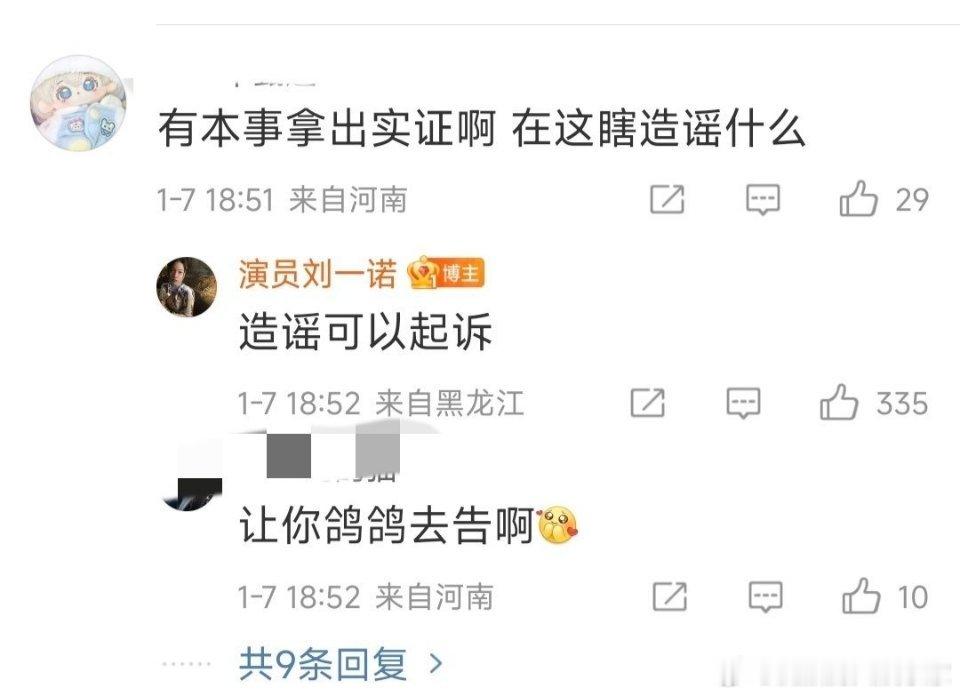Like the comment with 29 likes
The height and width of the screenshot is (696, 960).
858,199
